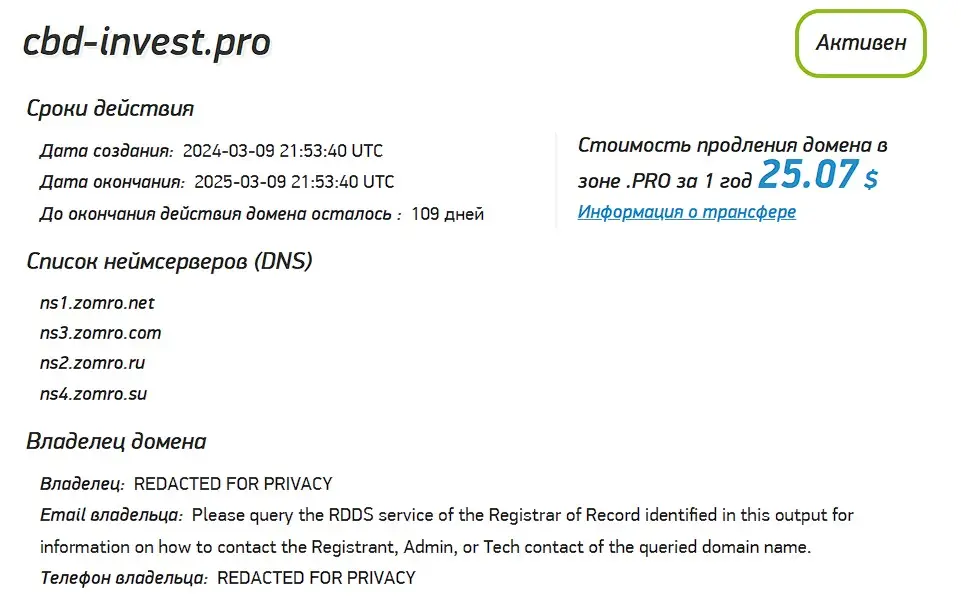961x611 pixels.
Task: Click the "Список неймсерверов (DNS)" heading
Action: pos(169,262)
